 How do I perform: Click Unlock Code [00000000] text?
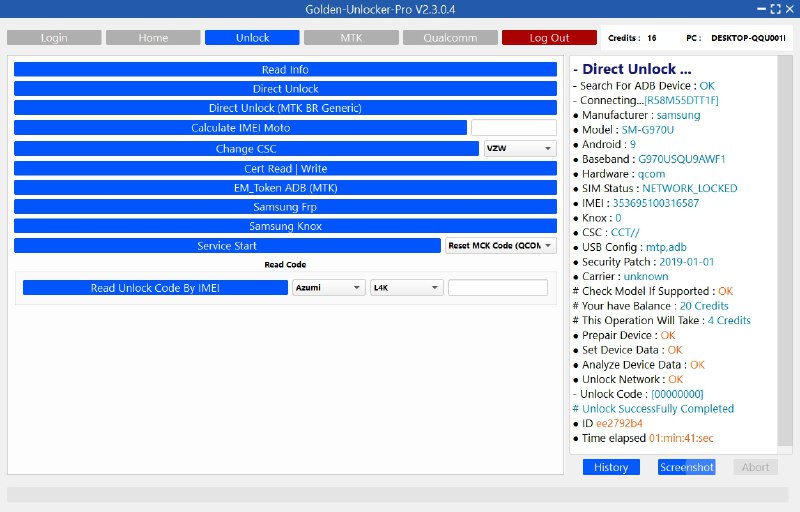(x=677, y=394)
